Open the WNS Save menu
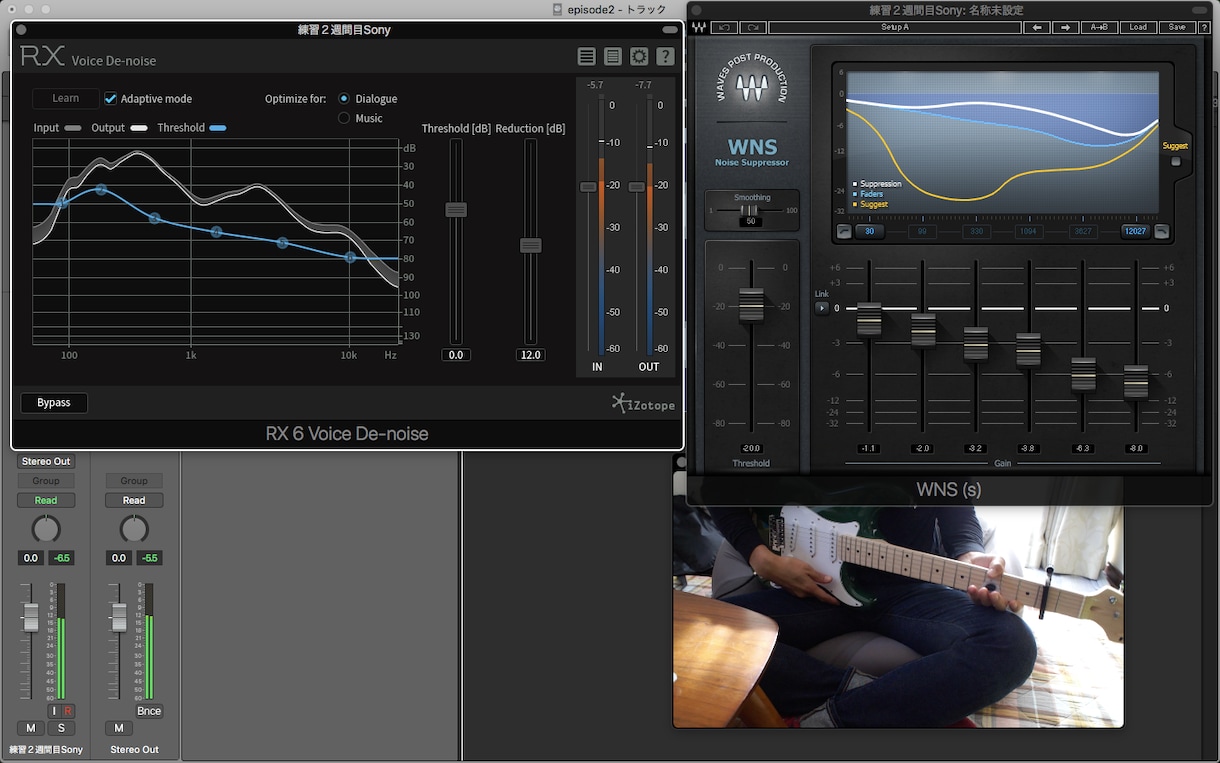 point(1177,27)
